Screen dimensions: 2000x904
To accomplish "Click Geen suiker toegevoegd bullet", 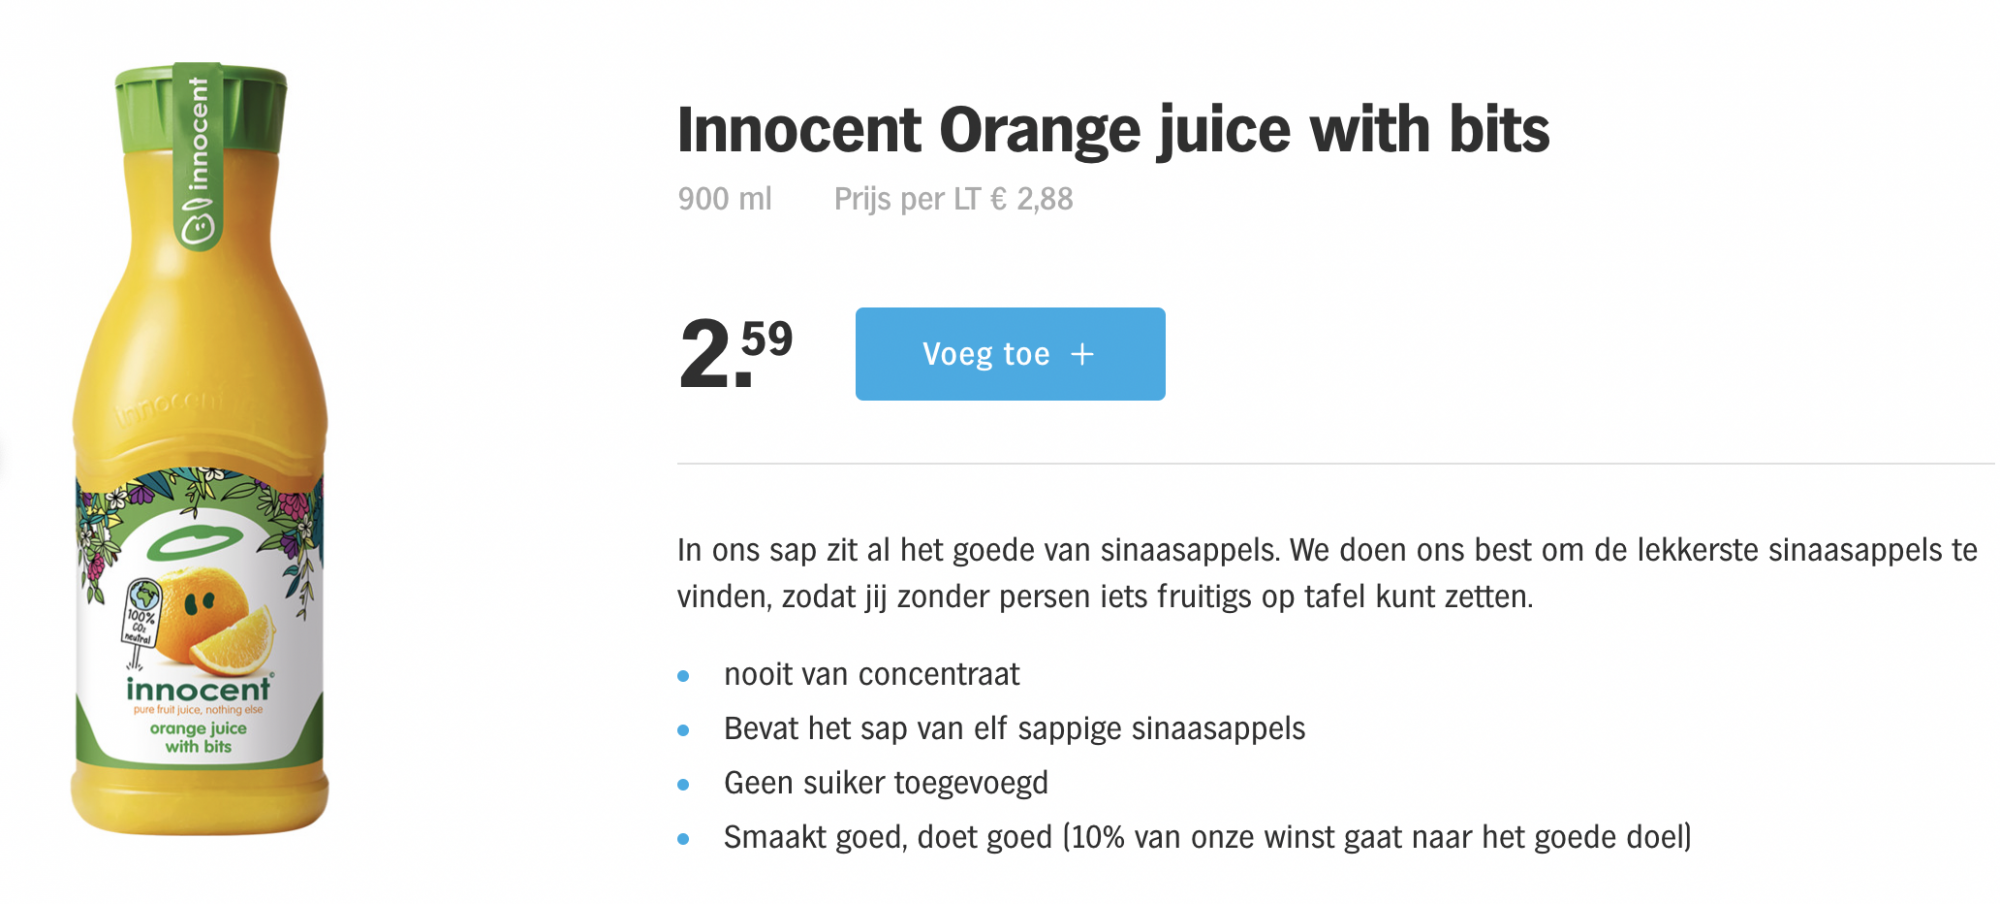I will point(885,783).
